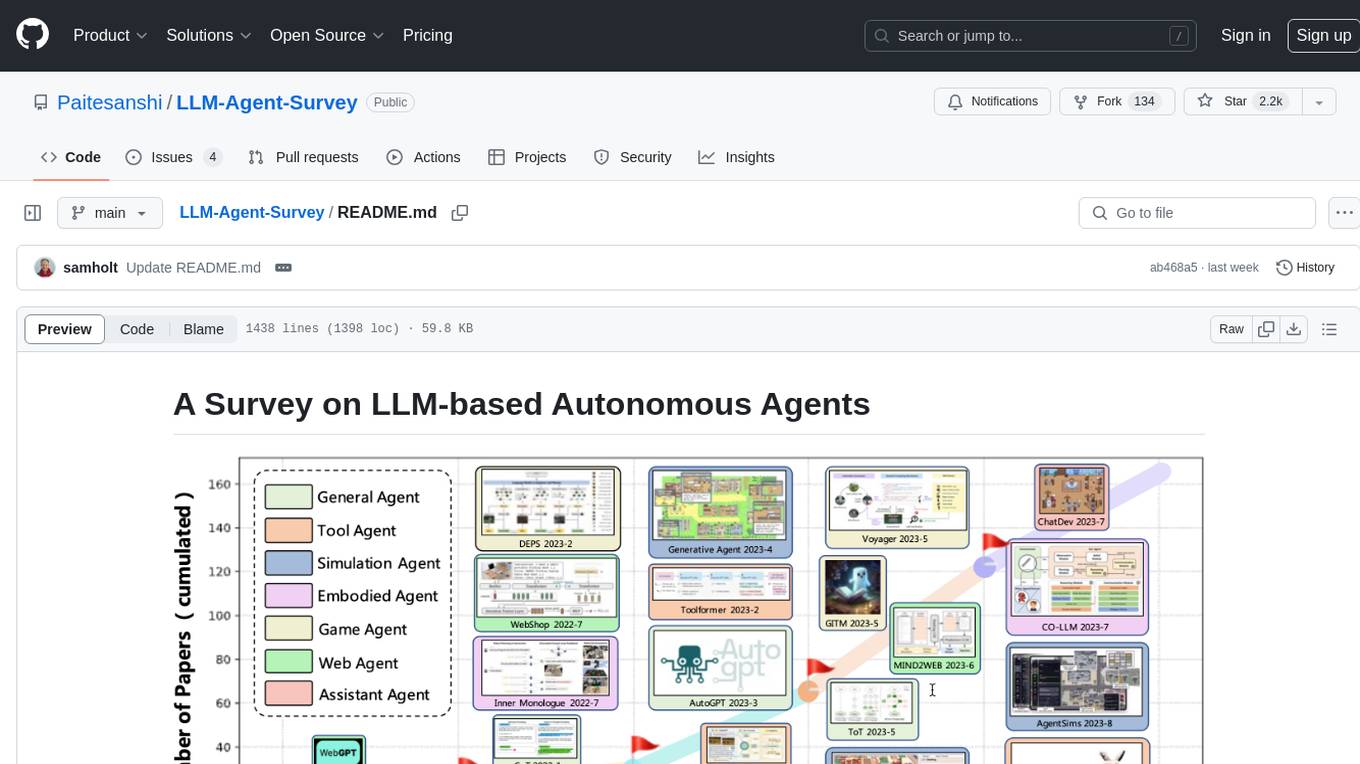Click the AgentSims 2023-8 thumbnail

coord(1076,687)
